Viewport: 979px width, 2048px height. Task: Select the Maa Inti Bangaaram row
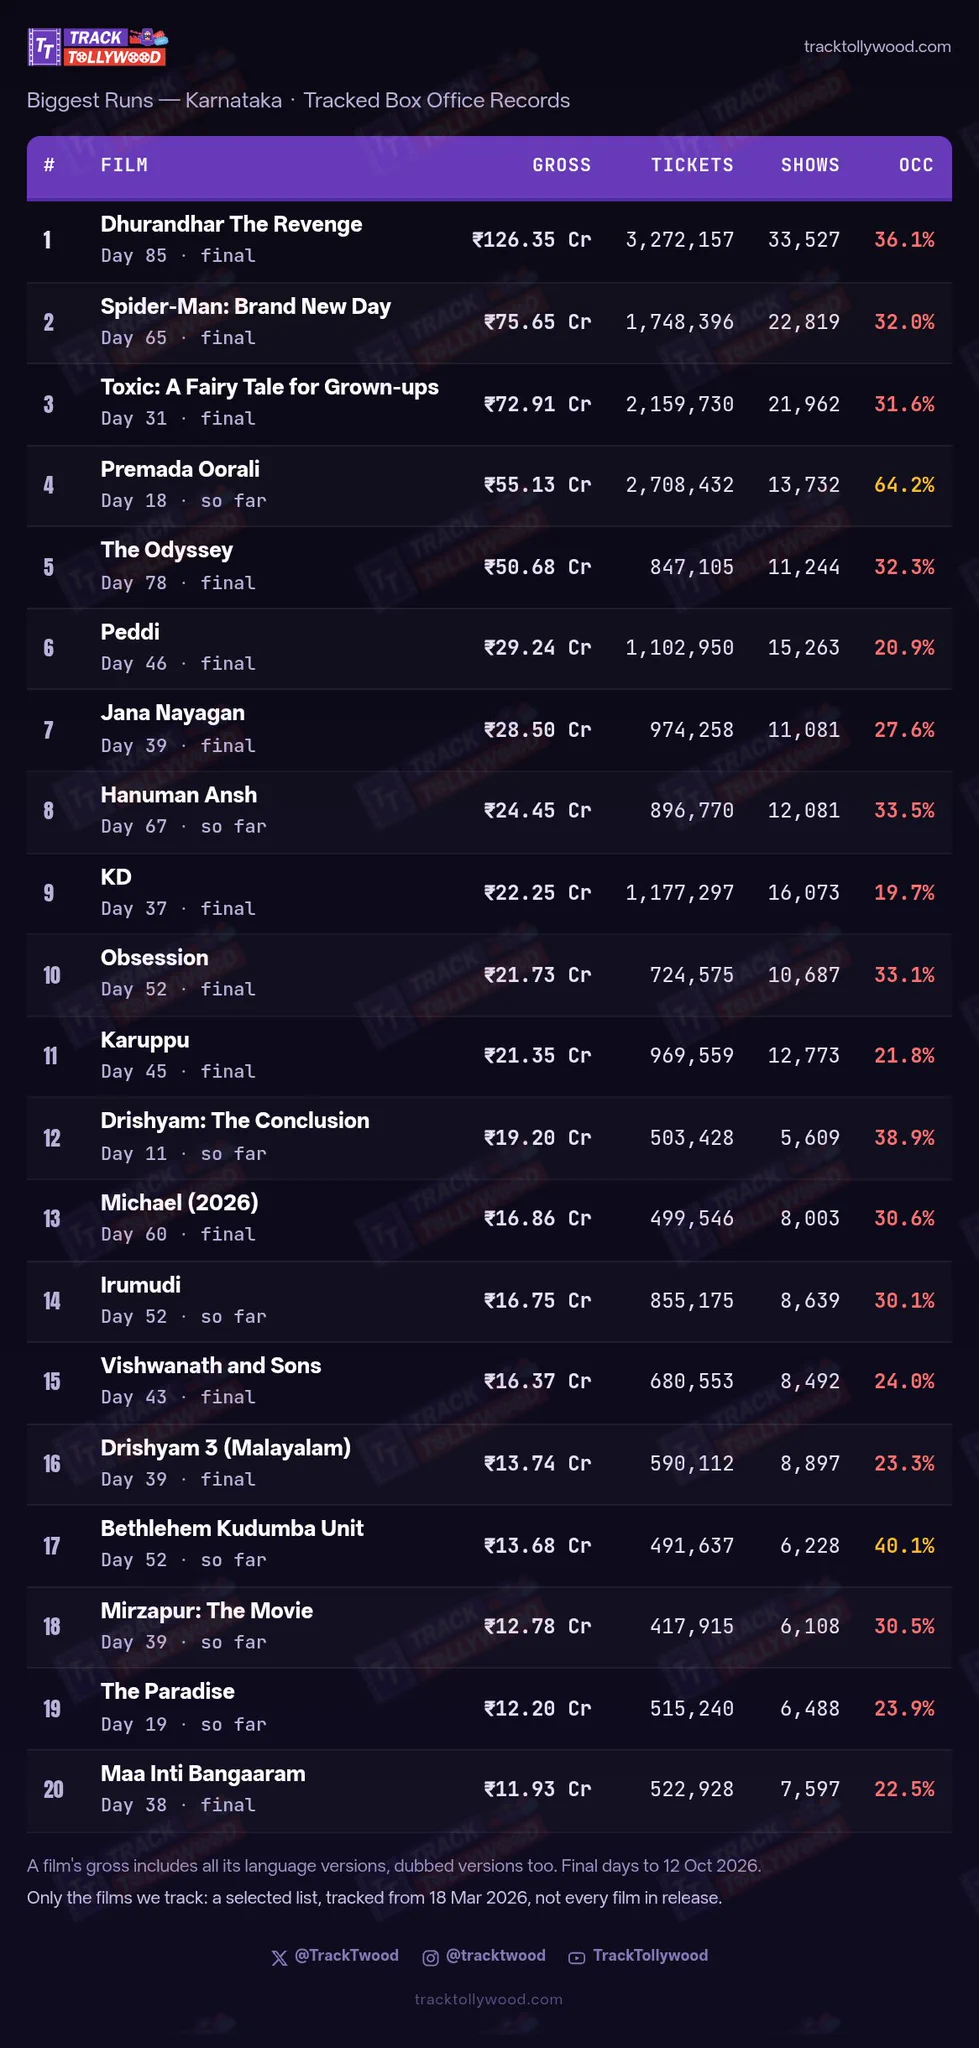coord(489,1790)
